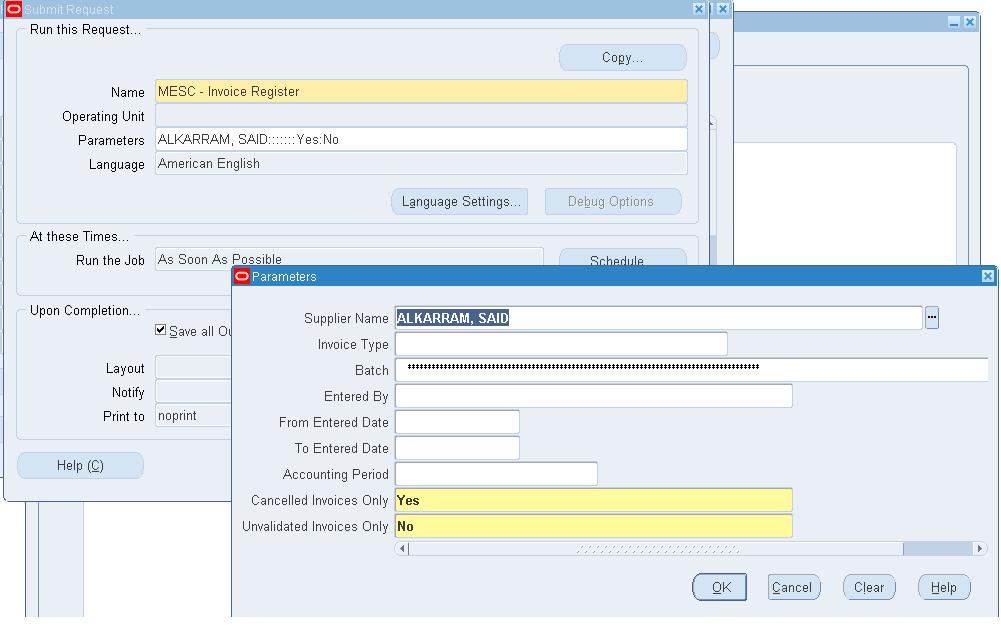
Task: Click the Oracle icon in Parameters title bar
Action: (242, 277)
